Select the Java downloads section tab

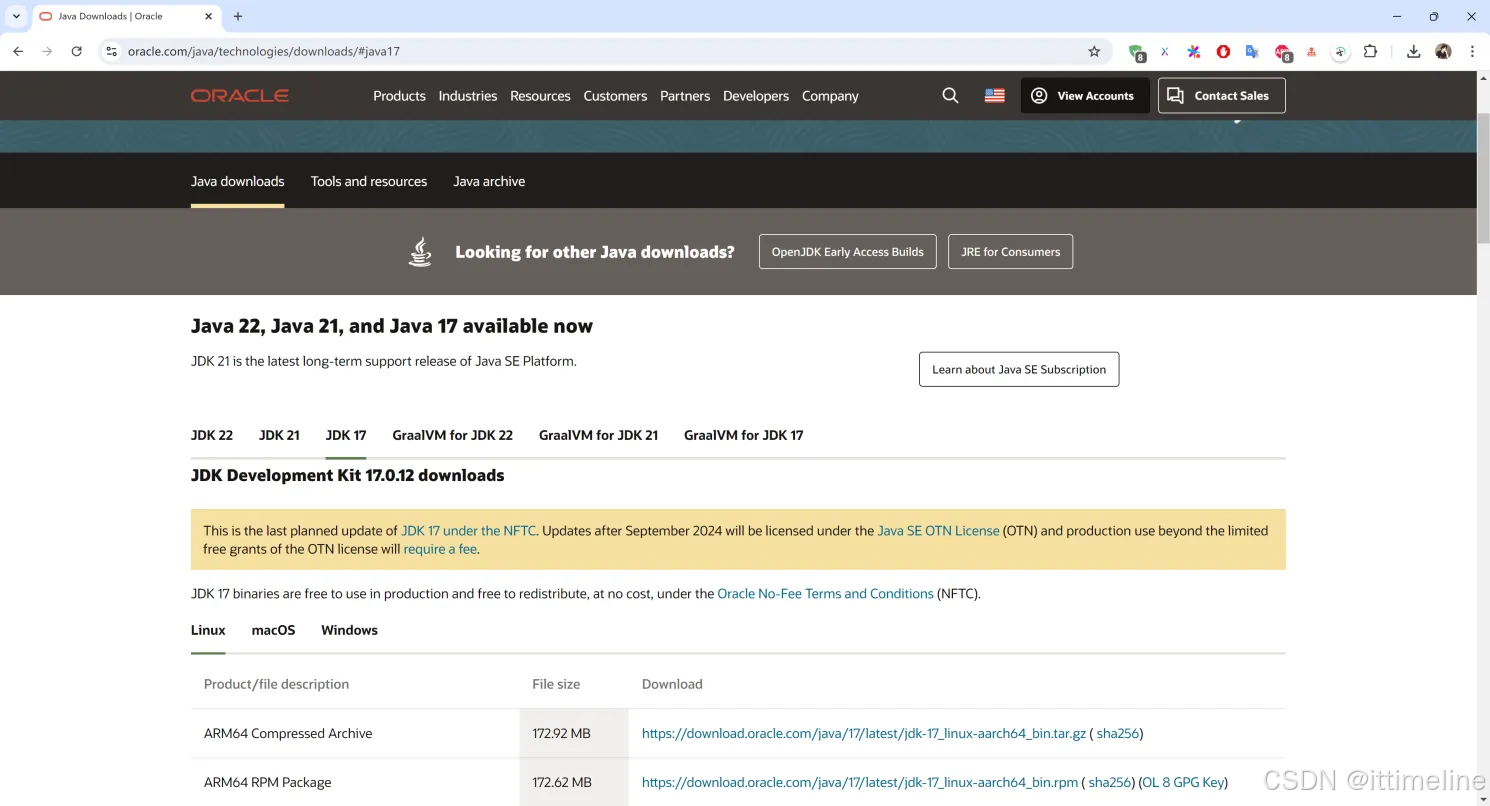coord(238,181)
